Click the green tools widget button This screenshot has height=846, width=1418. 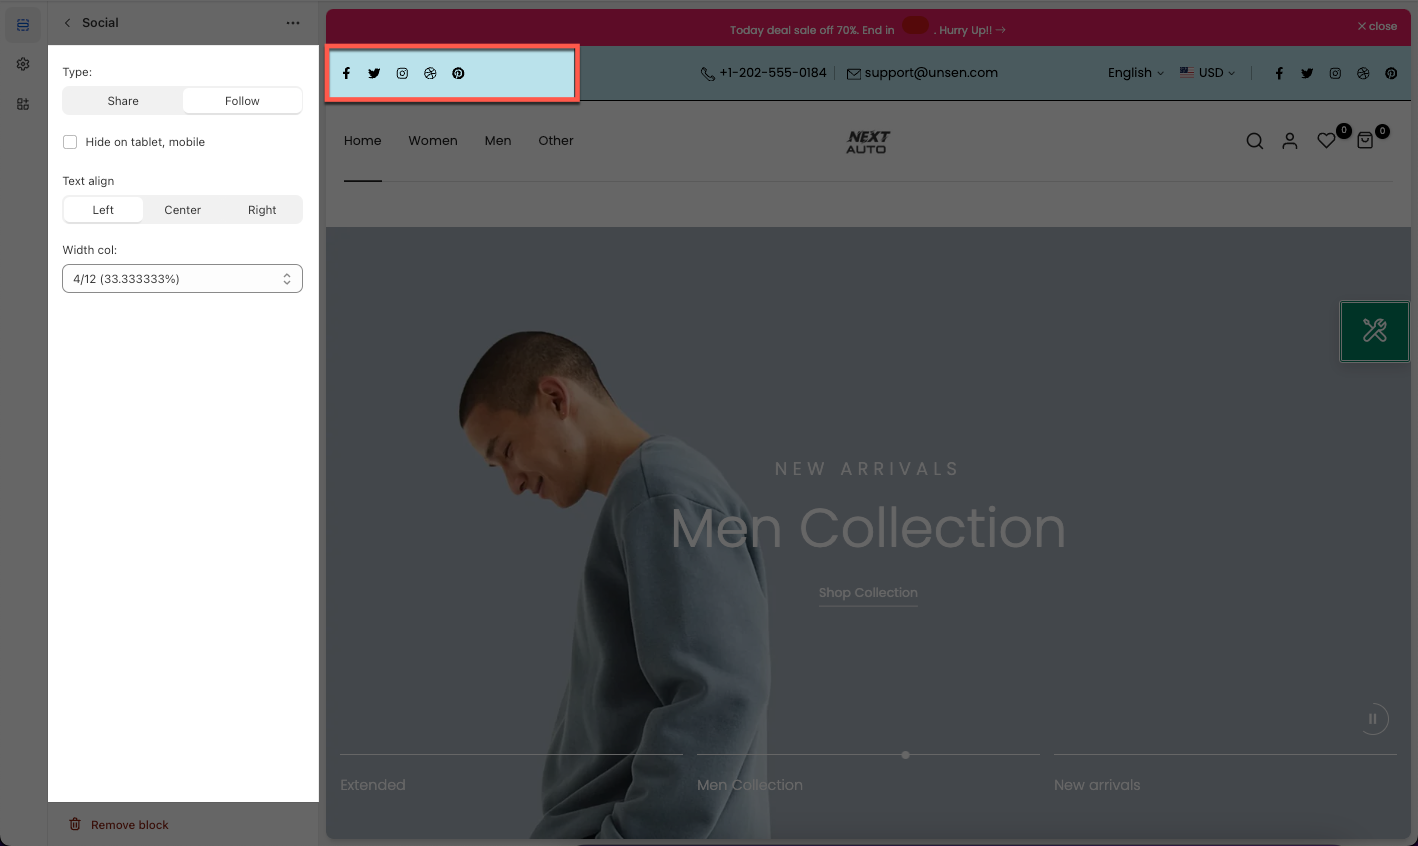tap(1374, 331)
